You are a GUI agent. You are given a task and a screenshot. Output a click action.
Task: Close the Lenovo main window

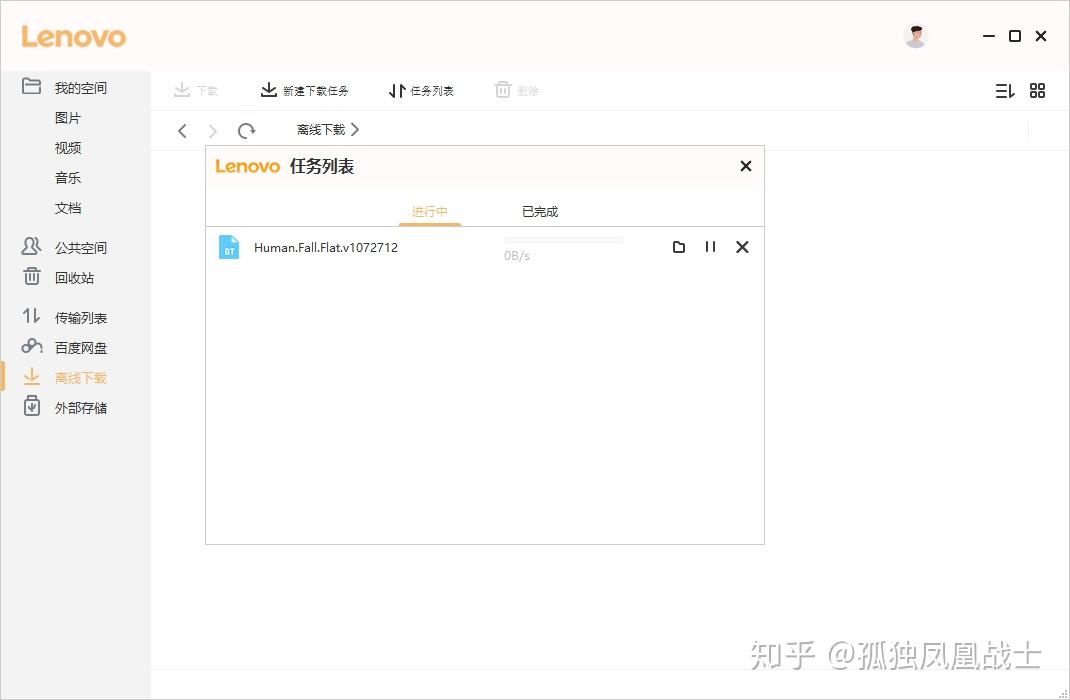tap(1041, 36)
